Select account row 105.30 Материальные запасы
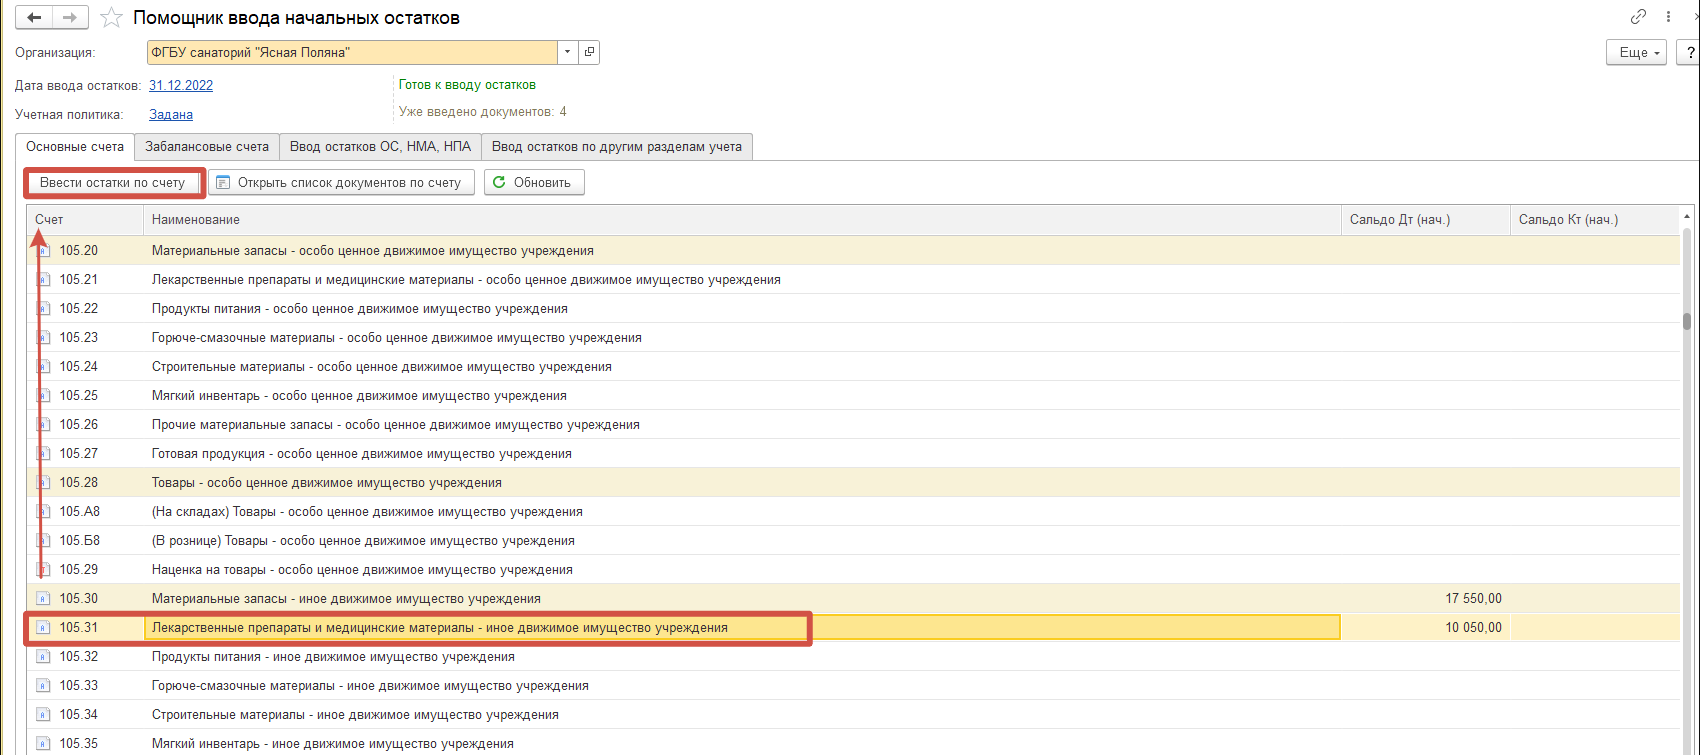The width and height of the screenshot is (1700, 755). pos(346,598)
